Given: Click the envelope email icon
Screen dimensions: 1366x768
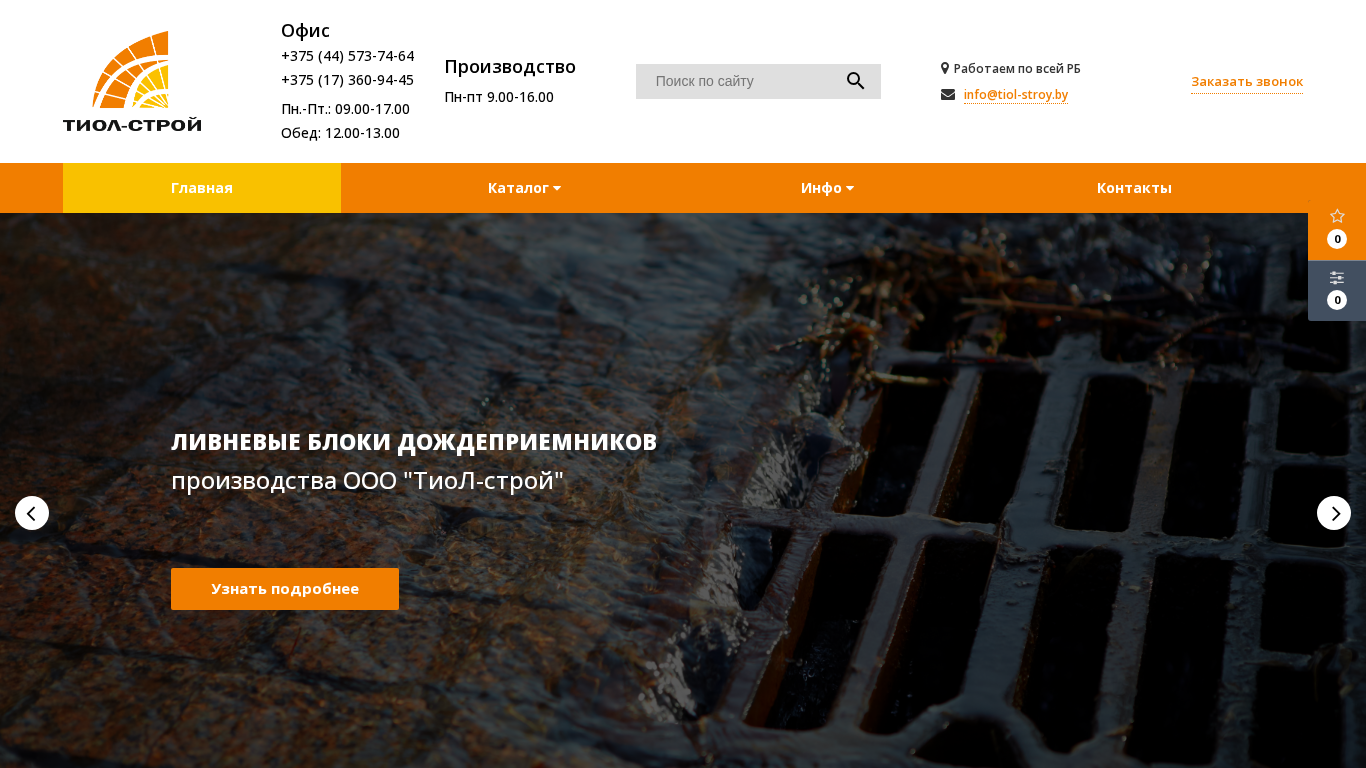Looking at the screenshot, I should tap(948, 95).
